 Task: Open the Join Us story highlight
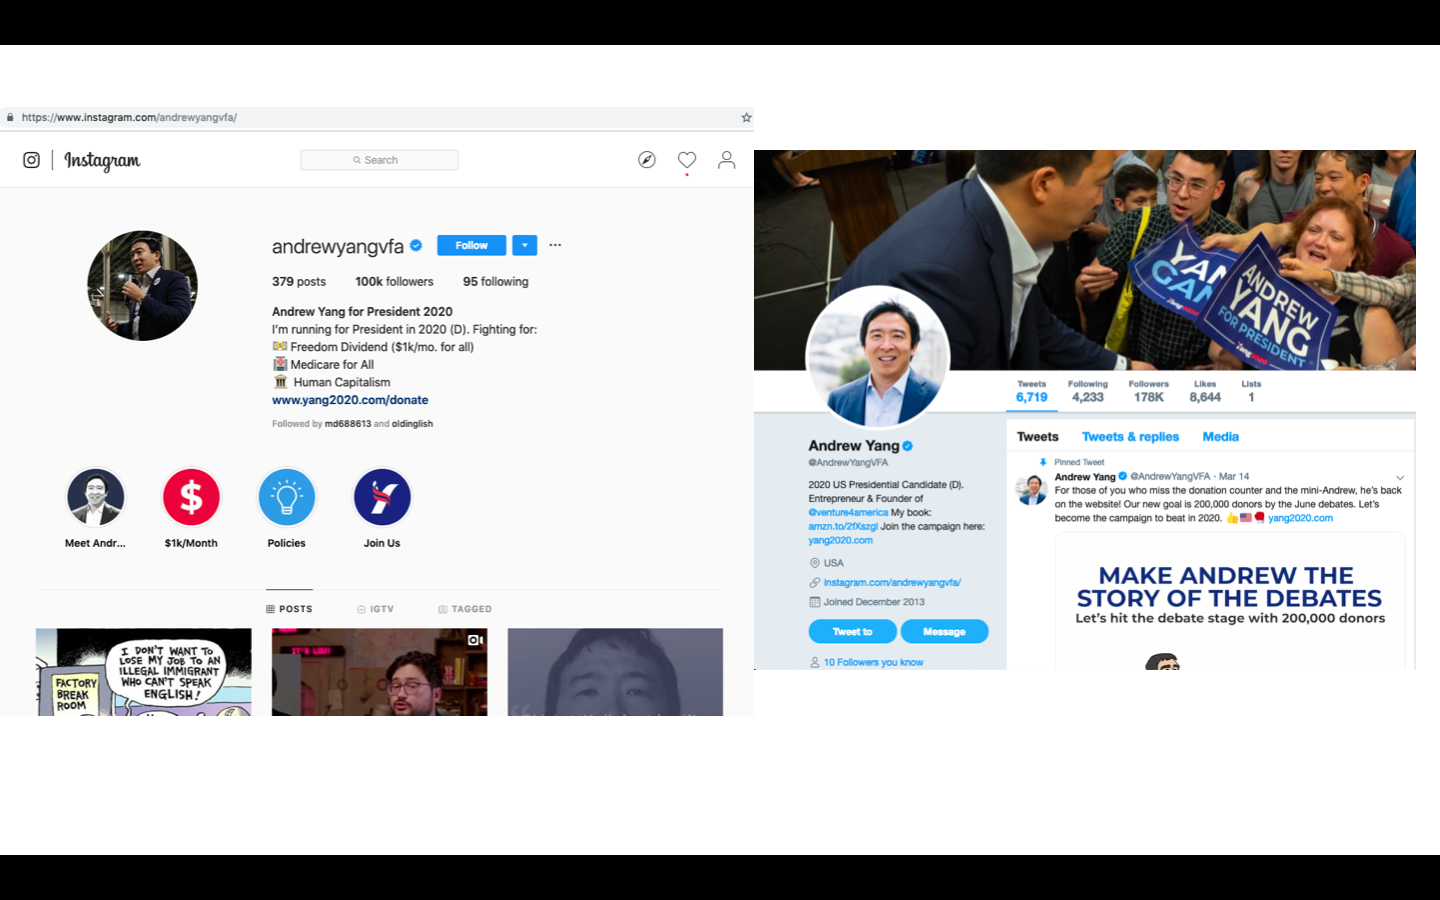click(x=382, y=497)
